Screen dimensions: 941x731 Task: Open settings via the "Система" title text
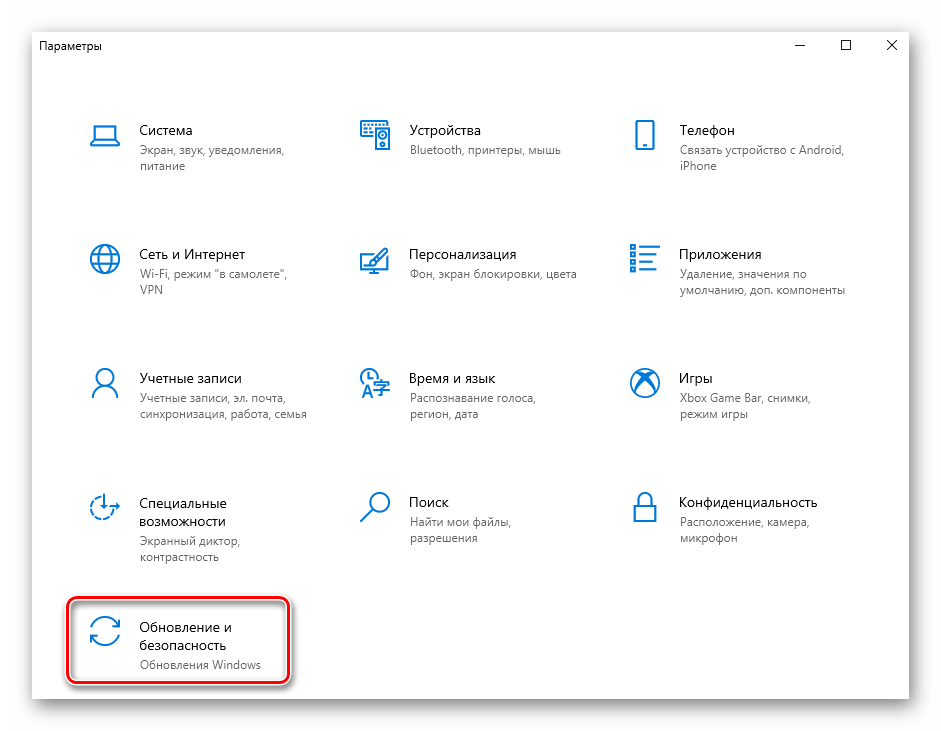tap(166, 130)
